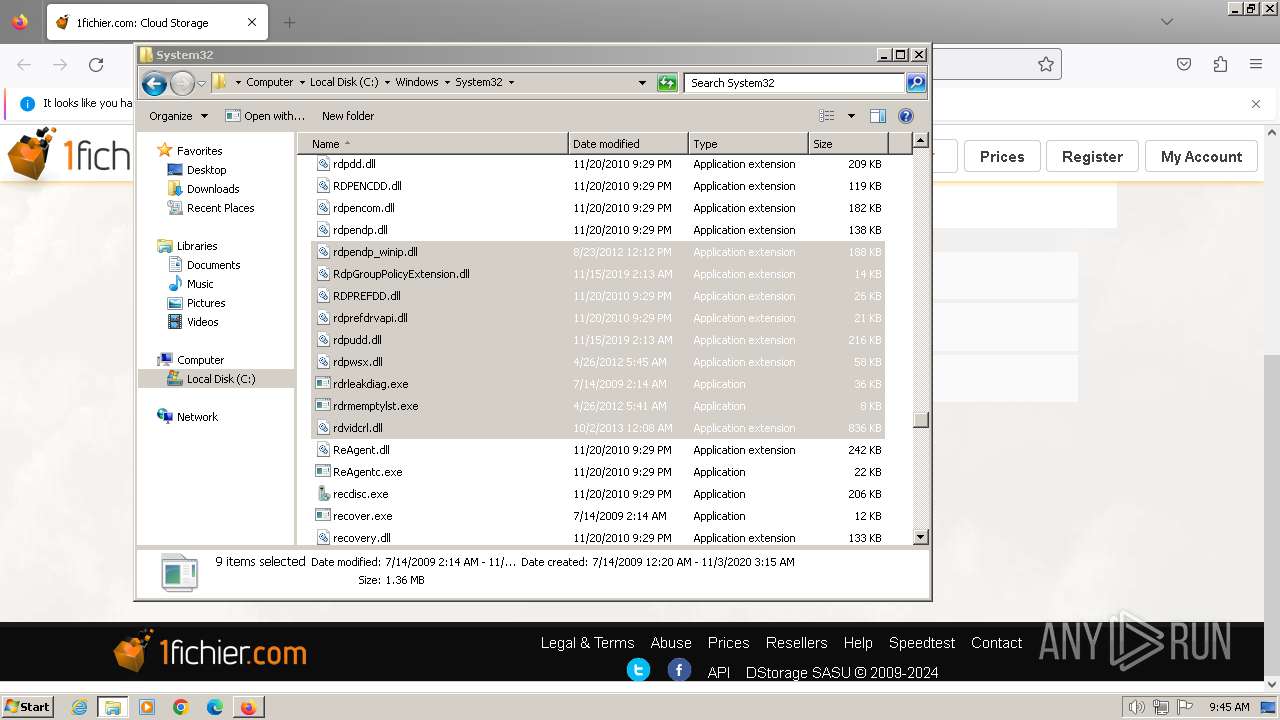This screenshot has height=720, width=1280.
Task: Click My Account button on 1fichier
Action: pos(1201,157)
